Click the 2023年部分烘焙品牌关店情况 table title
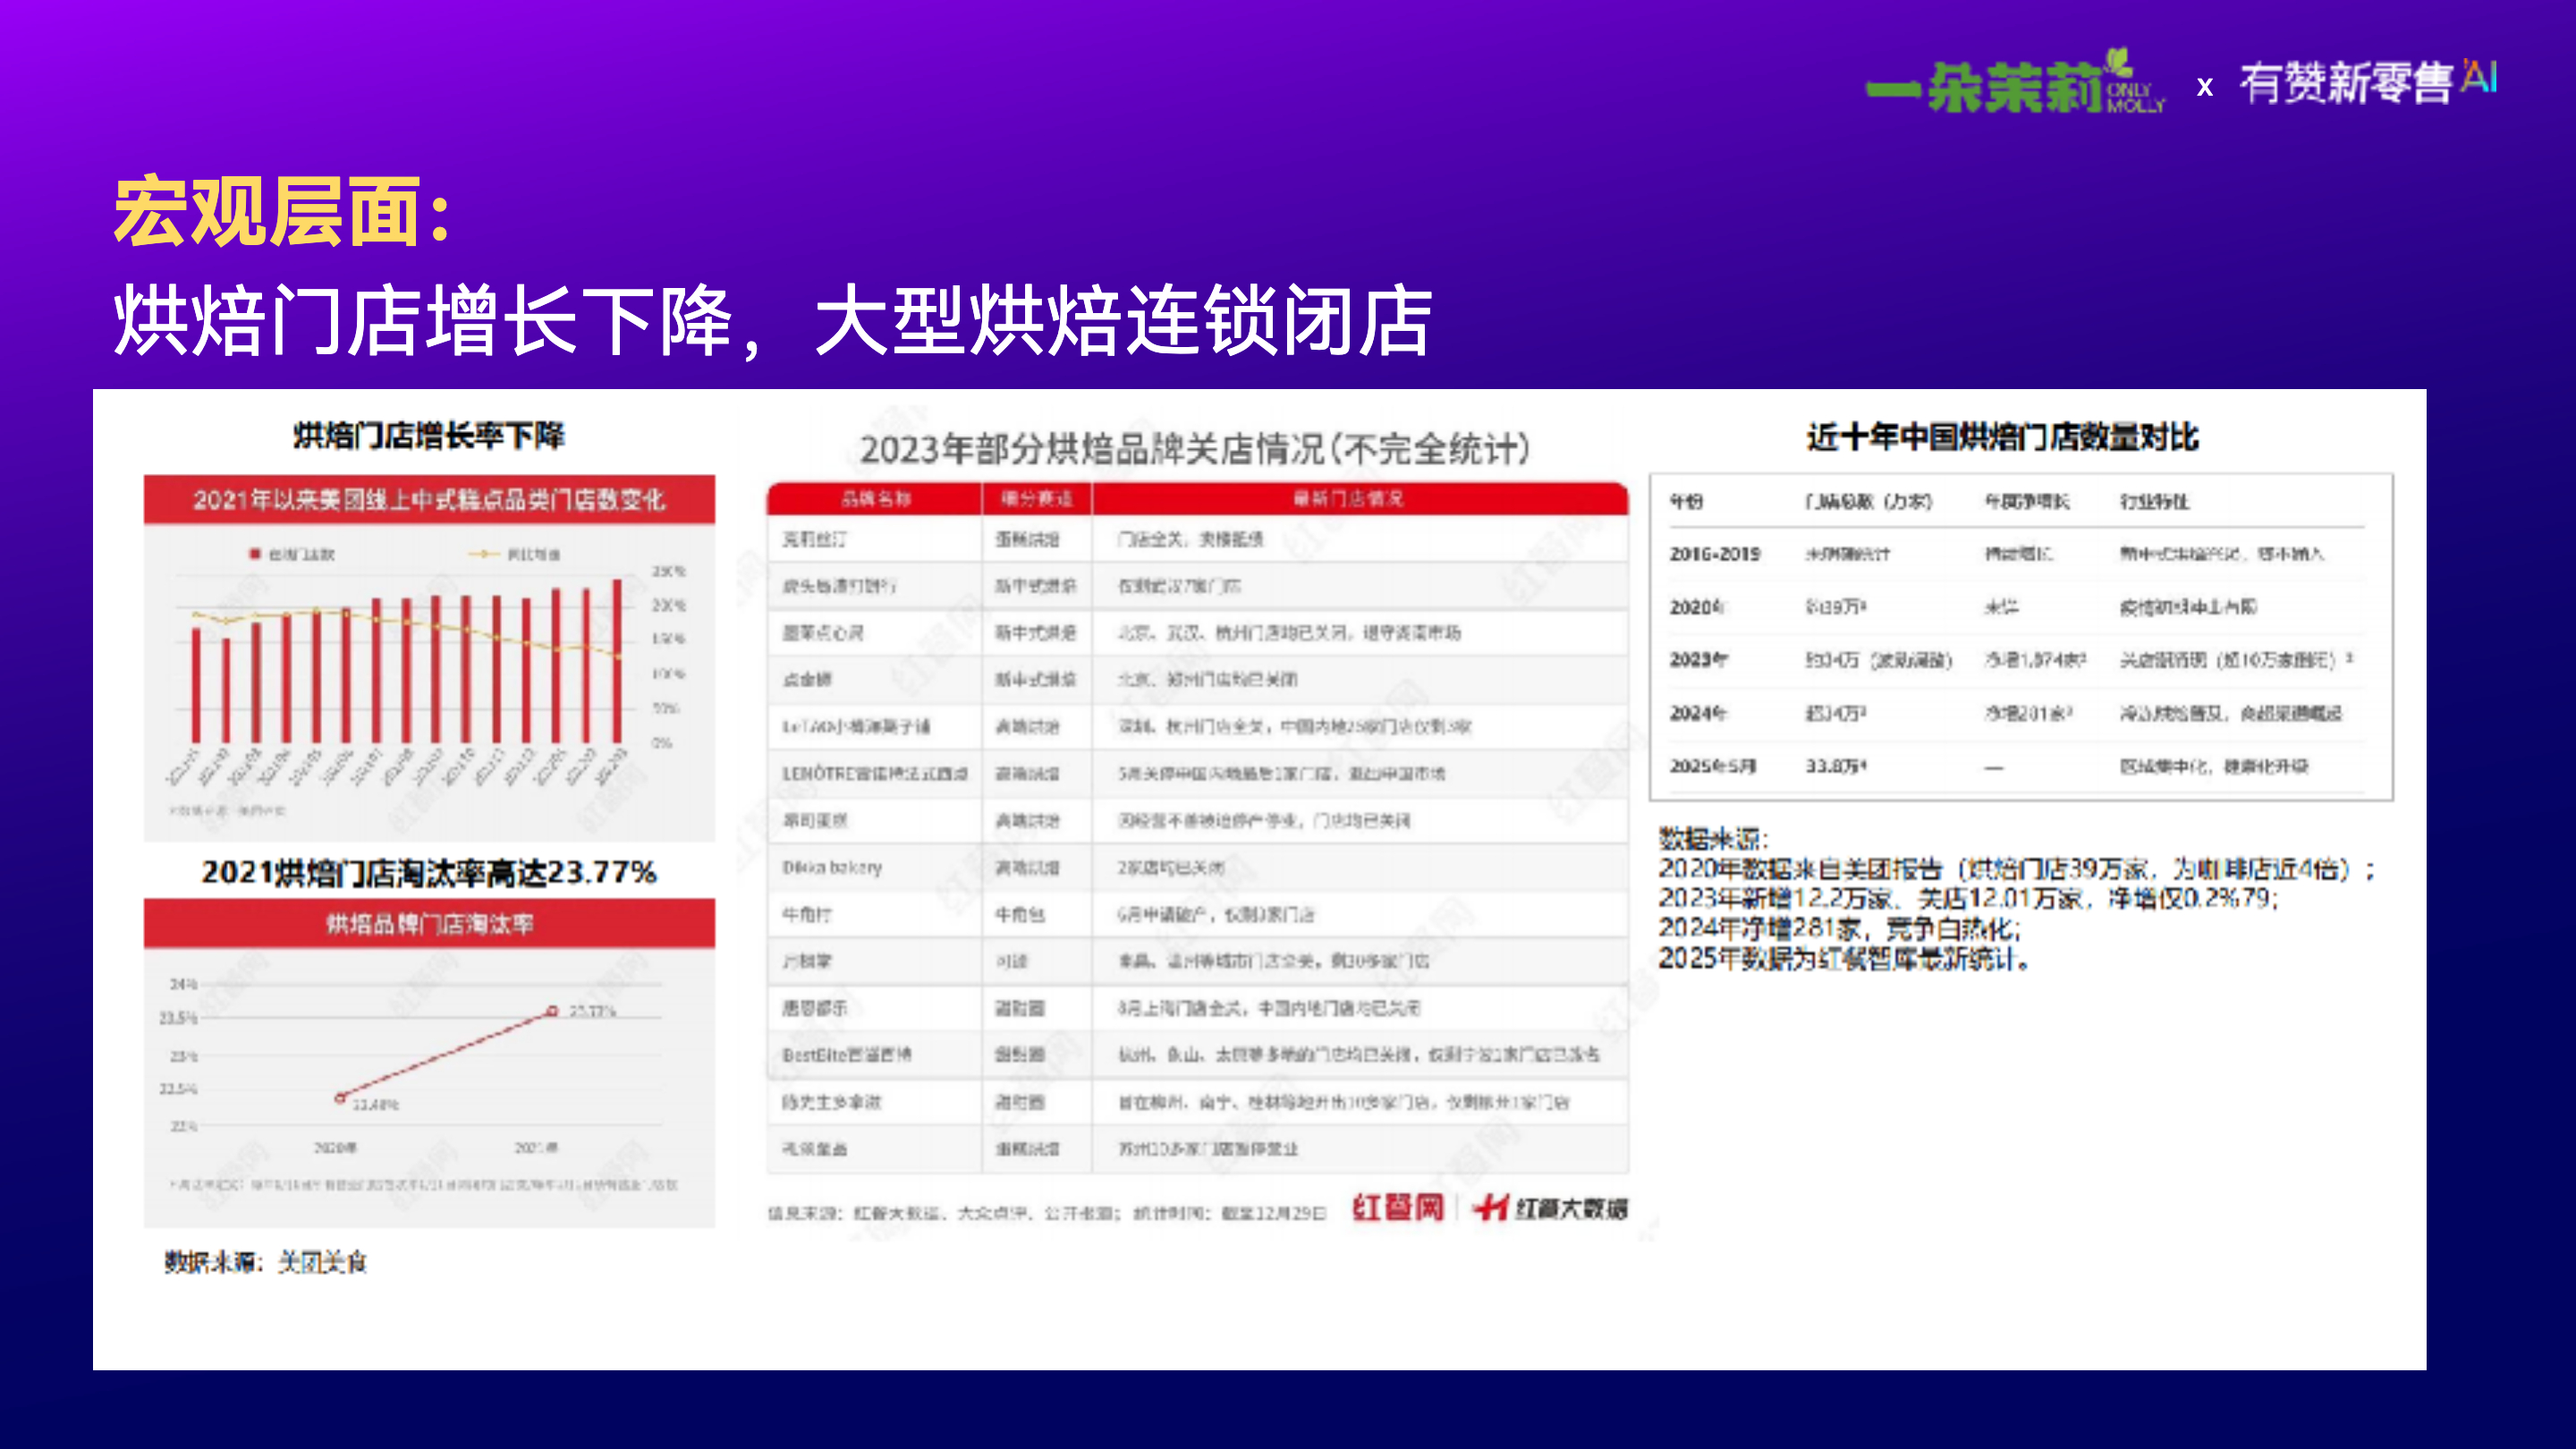This screenshot has width=2576, height=1449. [1195, 449]
